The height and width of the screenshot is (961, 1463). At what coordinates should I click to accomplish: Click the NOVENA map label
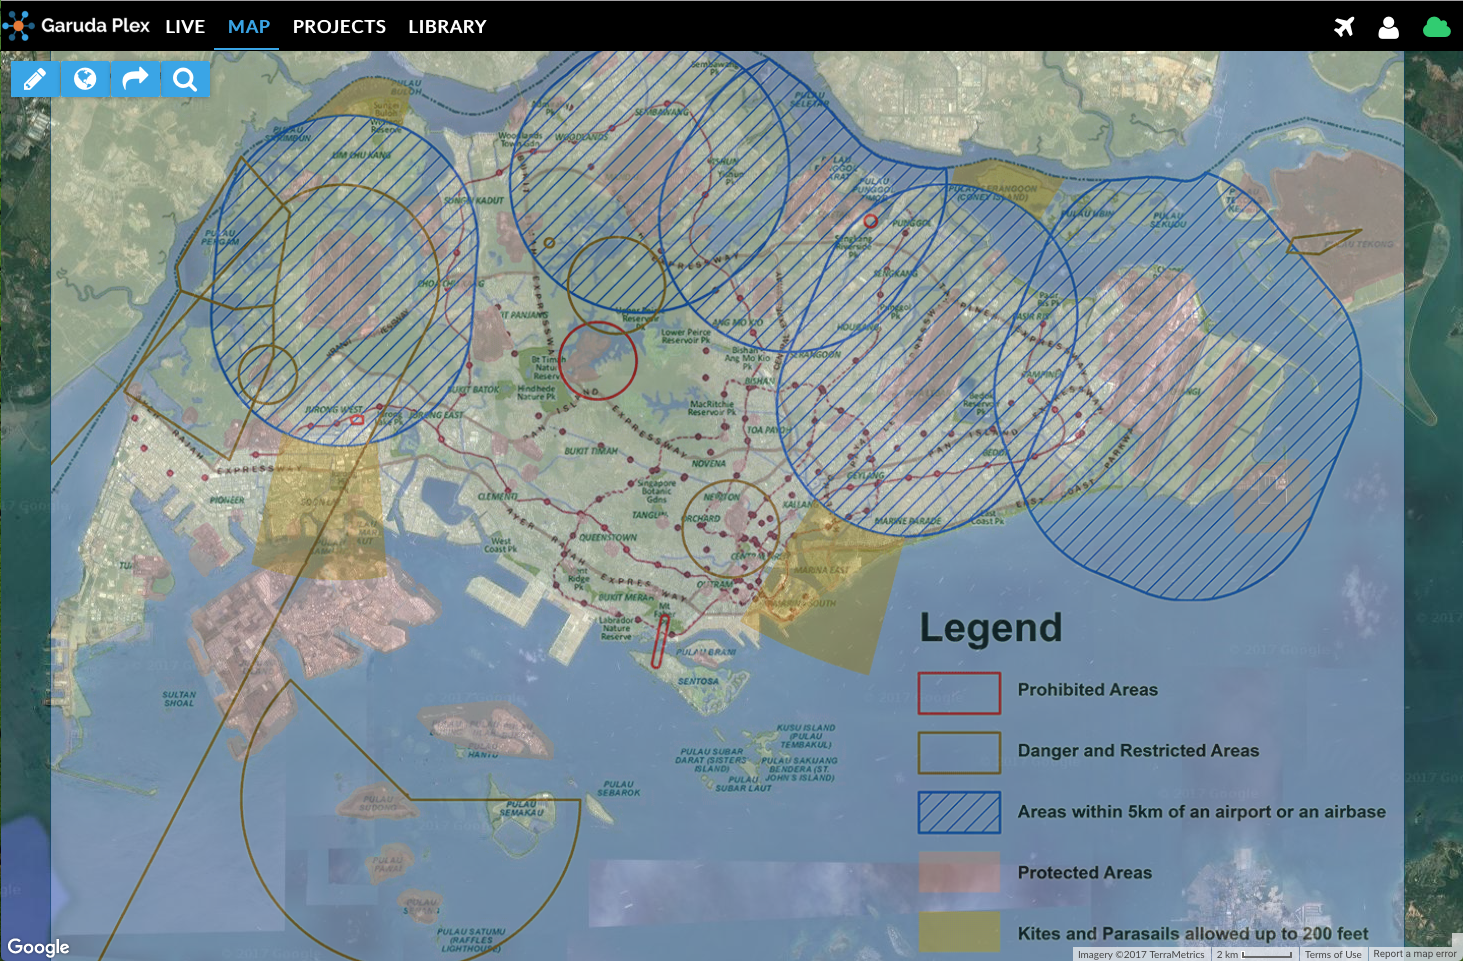tap(709, 464)
